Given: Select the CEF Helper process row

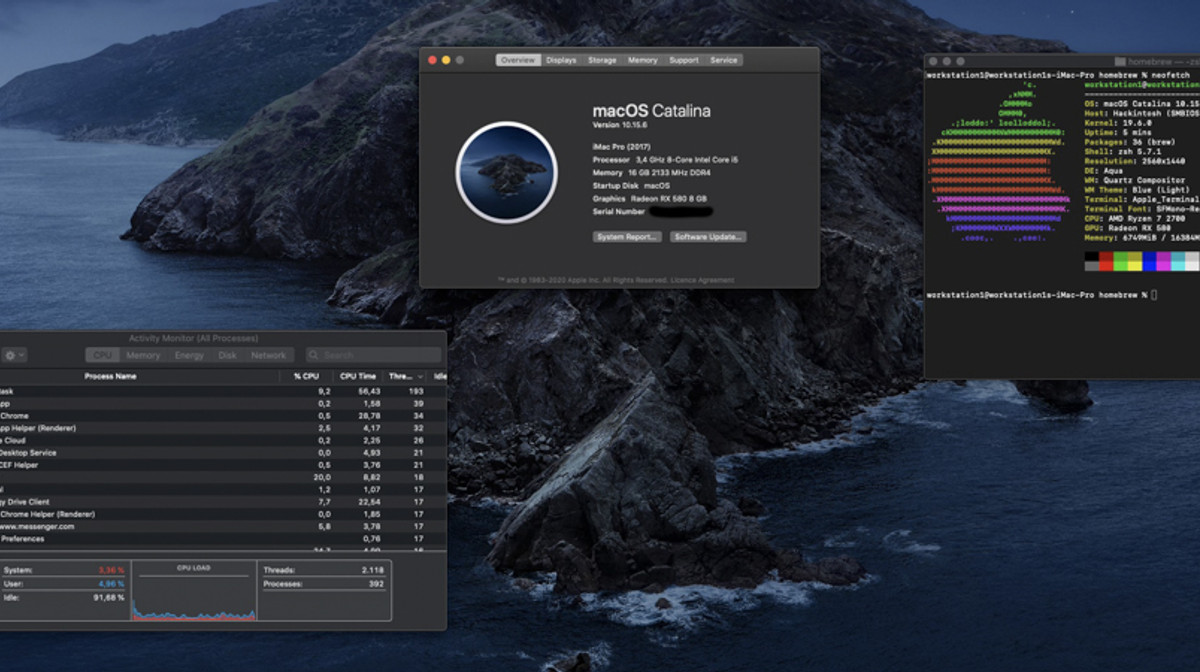Looking at the screenshot, I should point(223,465).
